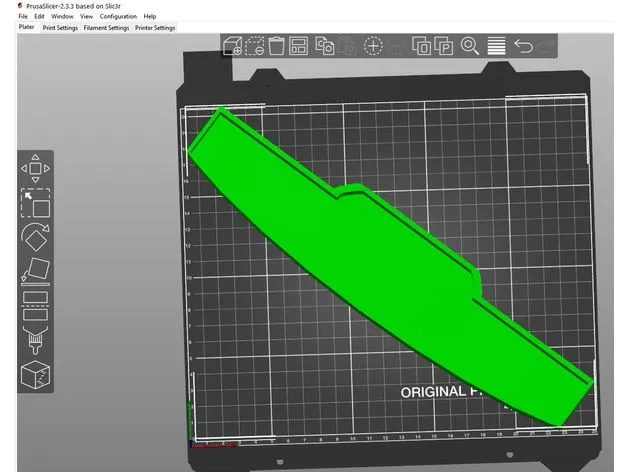The height and width of the screenshot is (472, 628).
Task: Click the Add model cube icon
Action: (x=233, y=46)
